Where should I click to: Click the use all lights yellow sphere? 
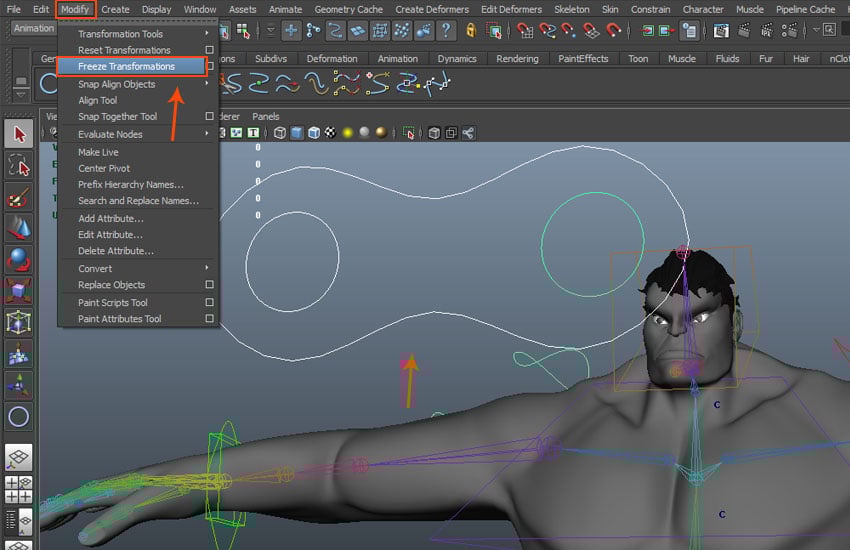[348, 132]
